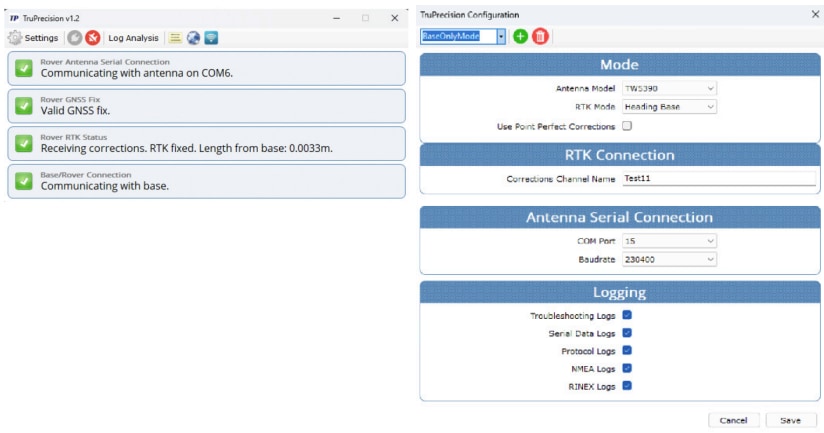Close the TruPrecision Configuration dialog

[x=815, y=15]
